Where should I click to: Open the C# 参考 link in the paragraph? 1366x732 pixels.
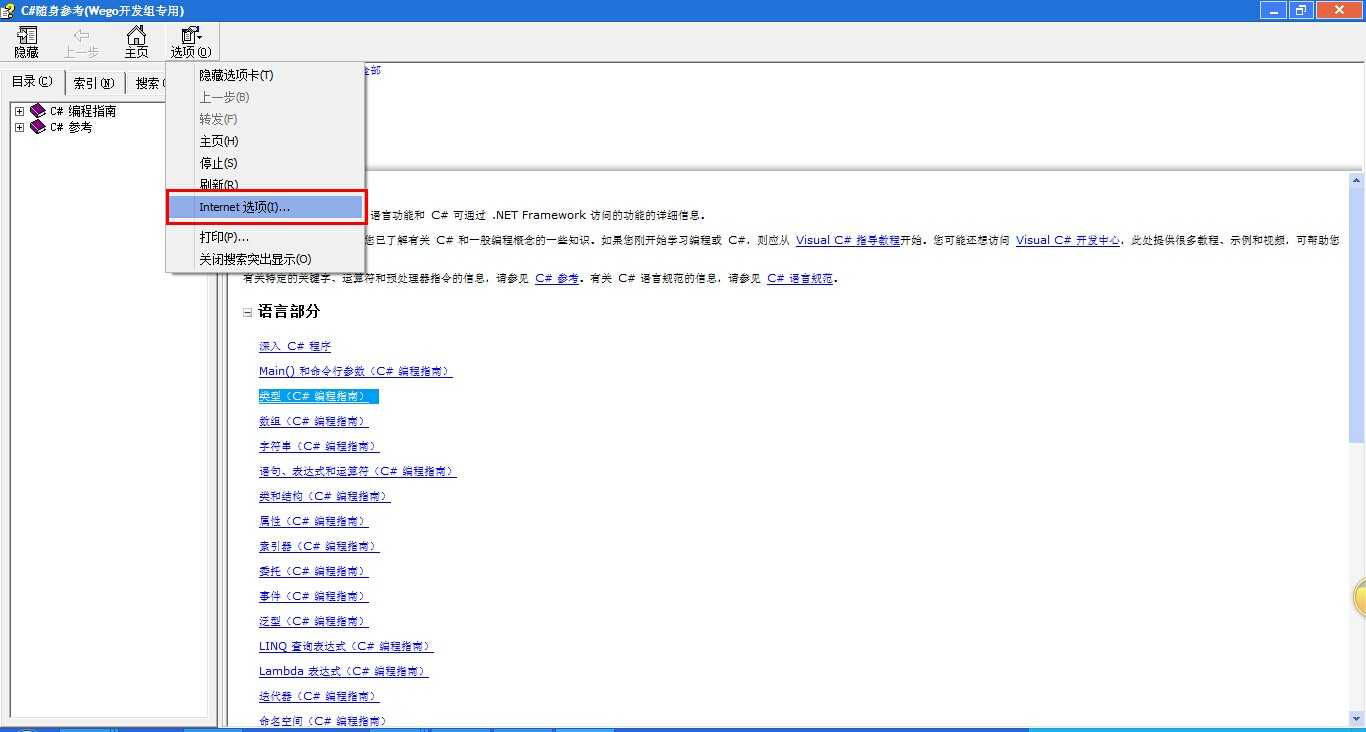pyautogui.click(x=557, y=278)
